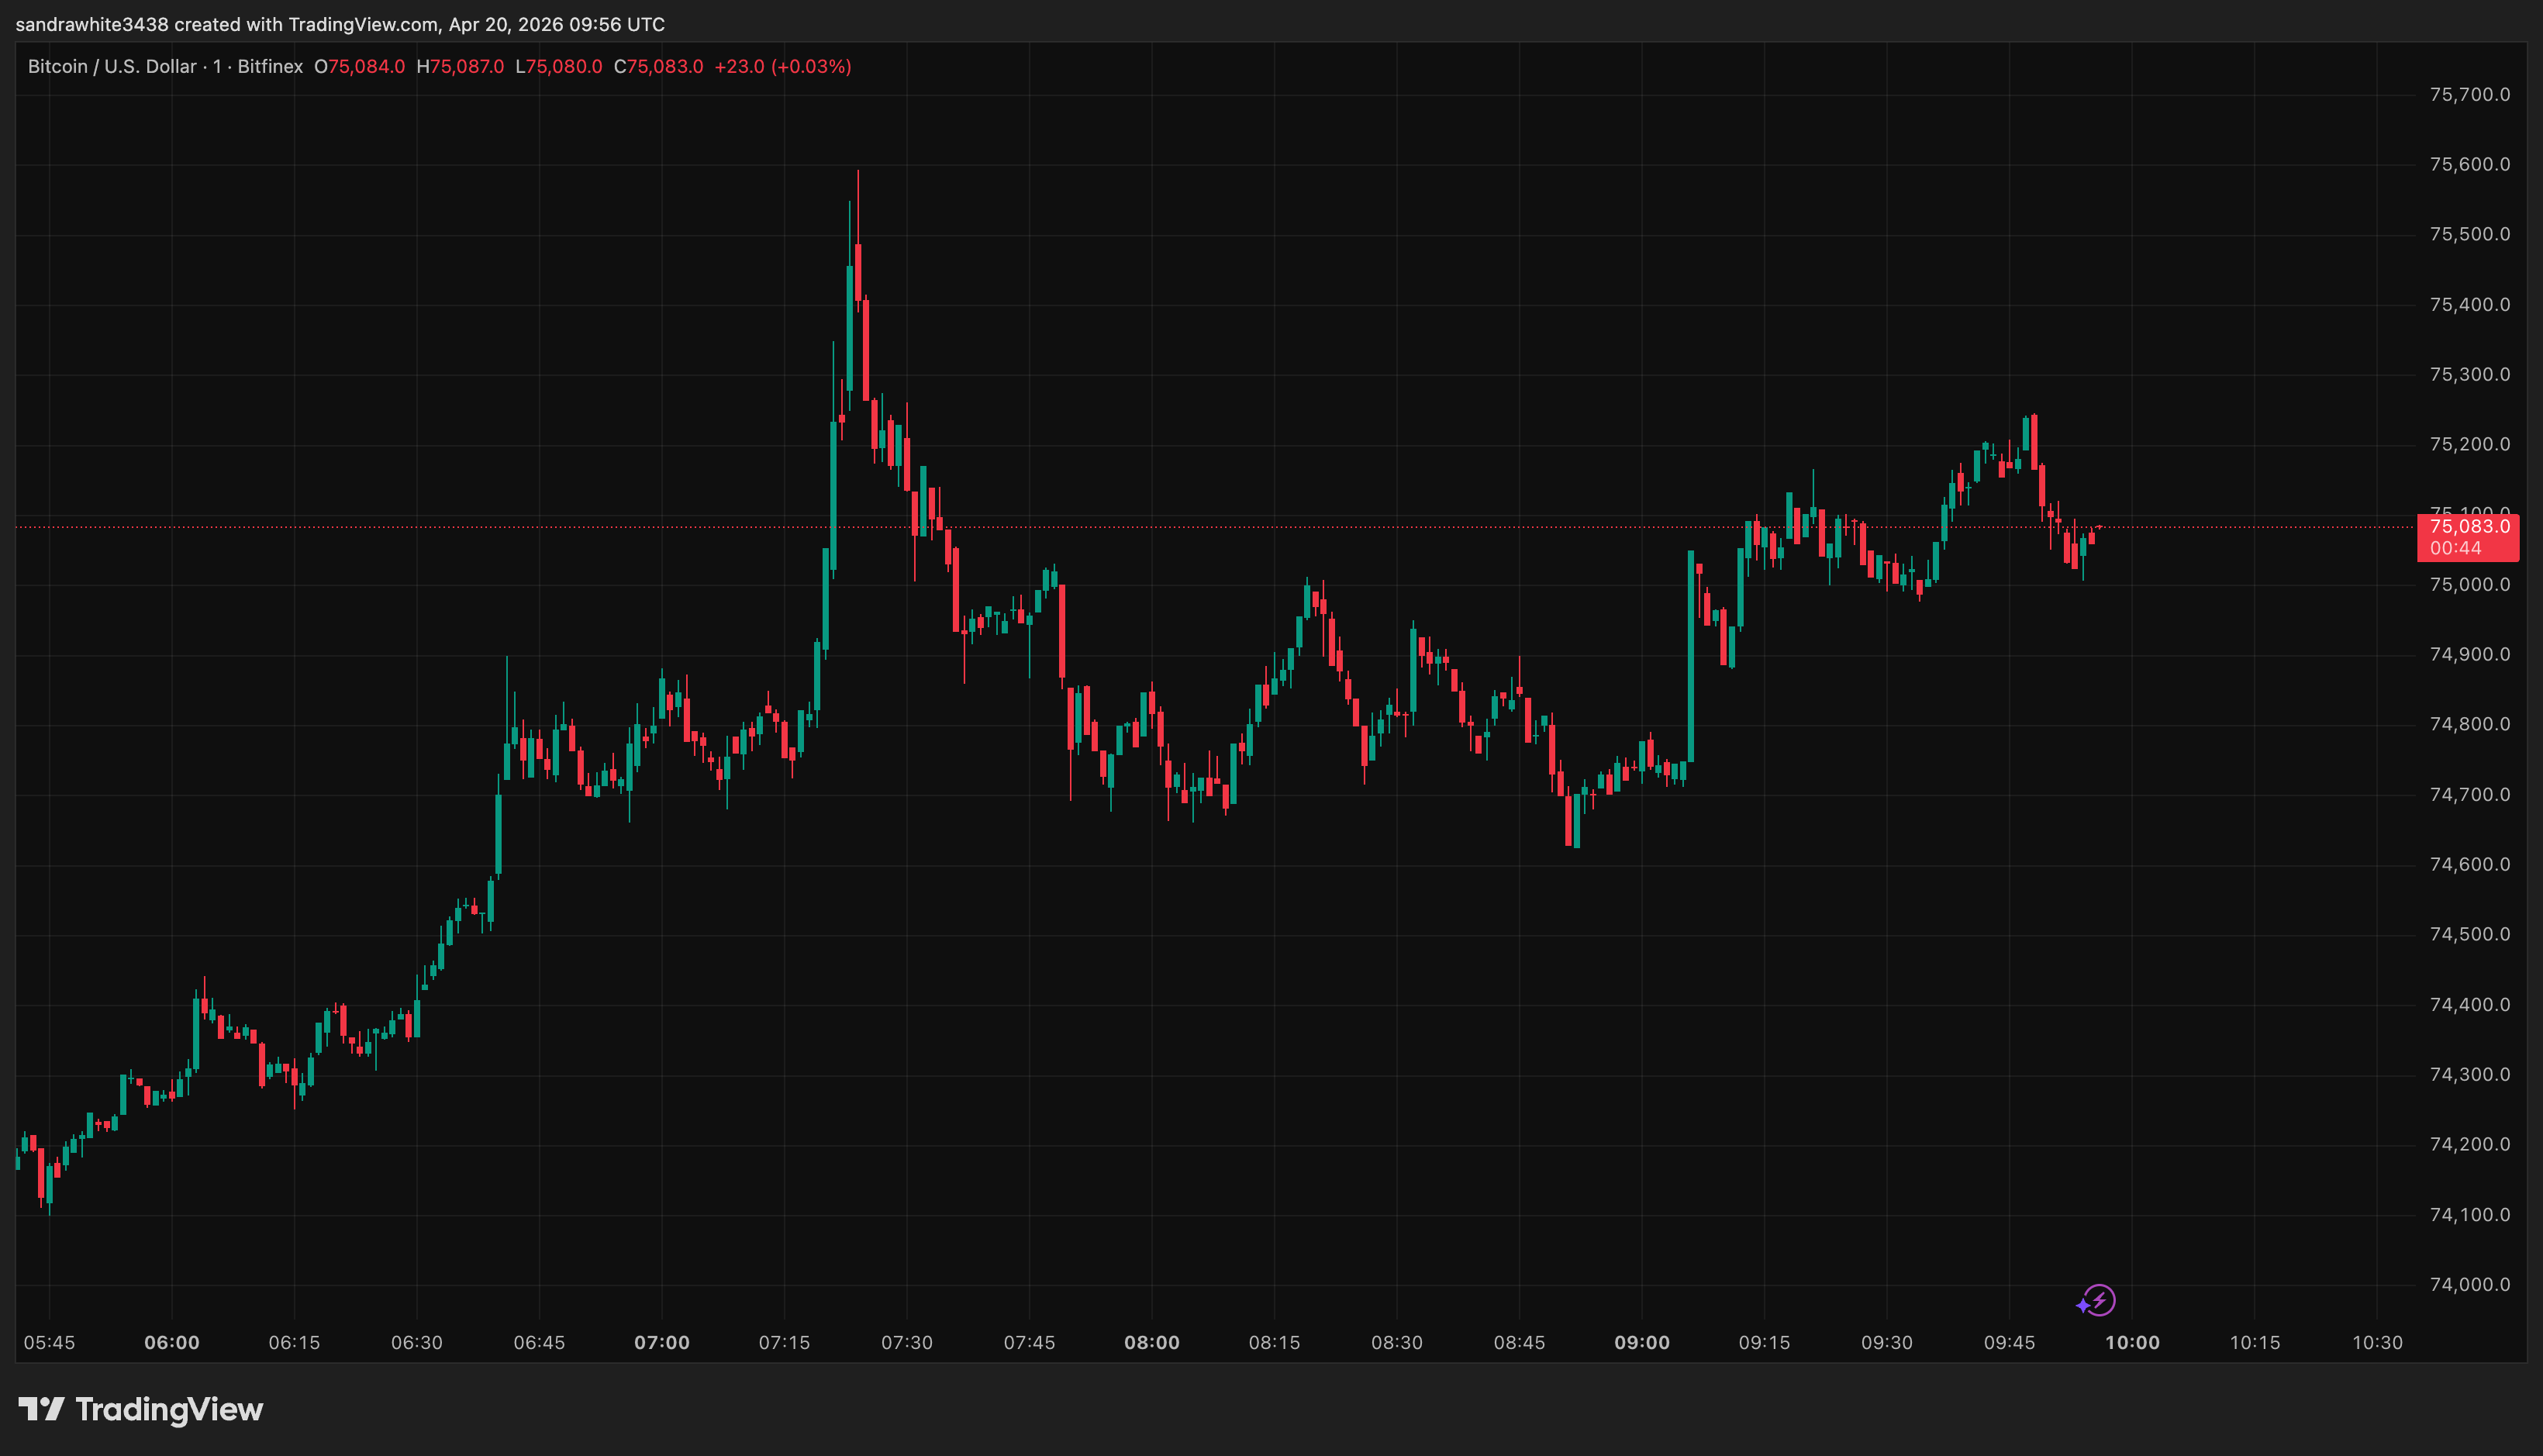Click the 74,200.0 price axis label
The height and width of the screenshot is (1456, 2543).
point(2470,1145)
